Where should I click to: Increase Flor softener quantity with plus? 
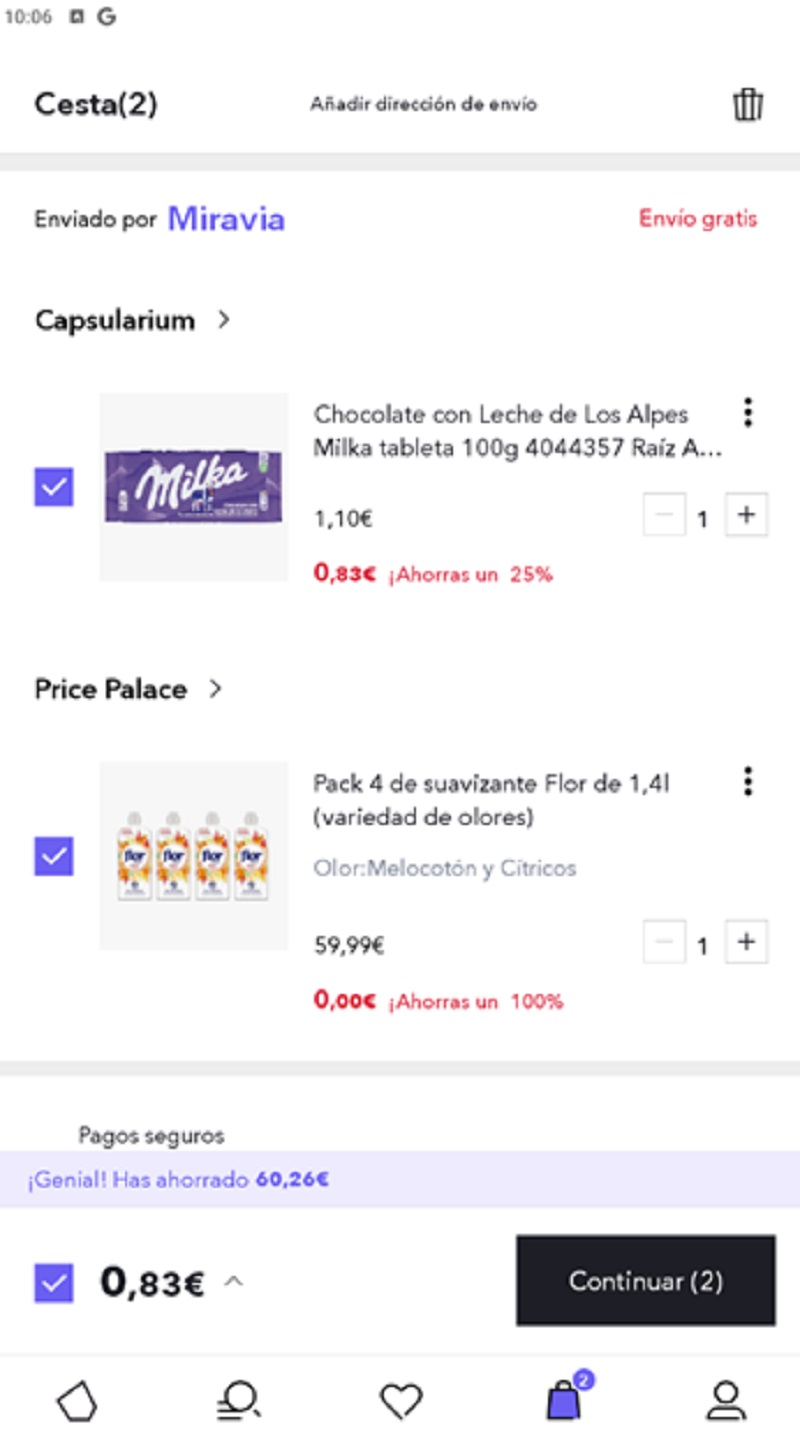[x=745, y=942]
